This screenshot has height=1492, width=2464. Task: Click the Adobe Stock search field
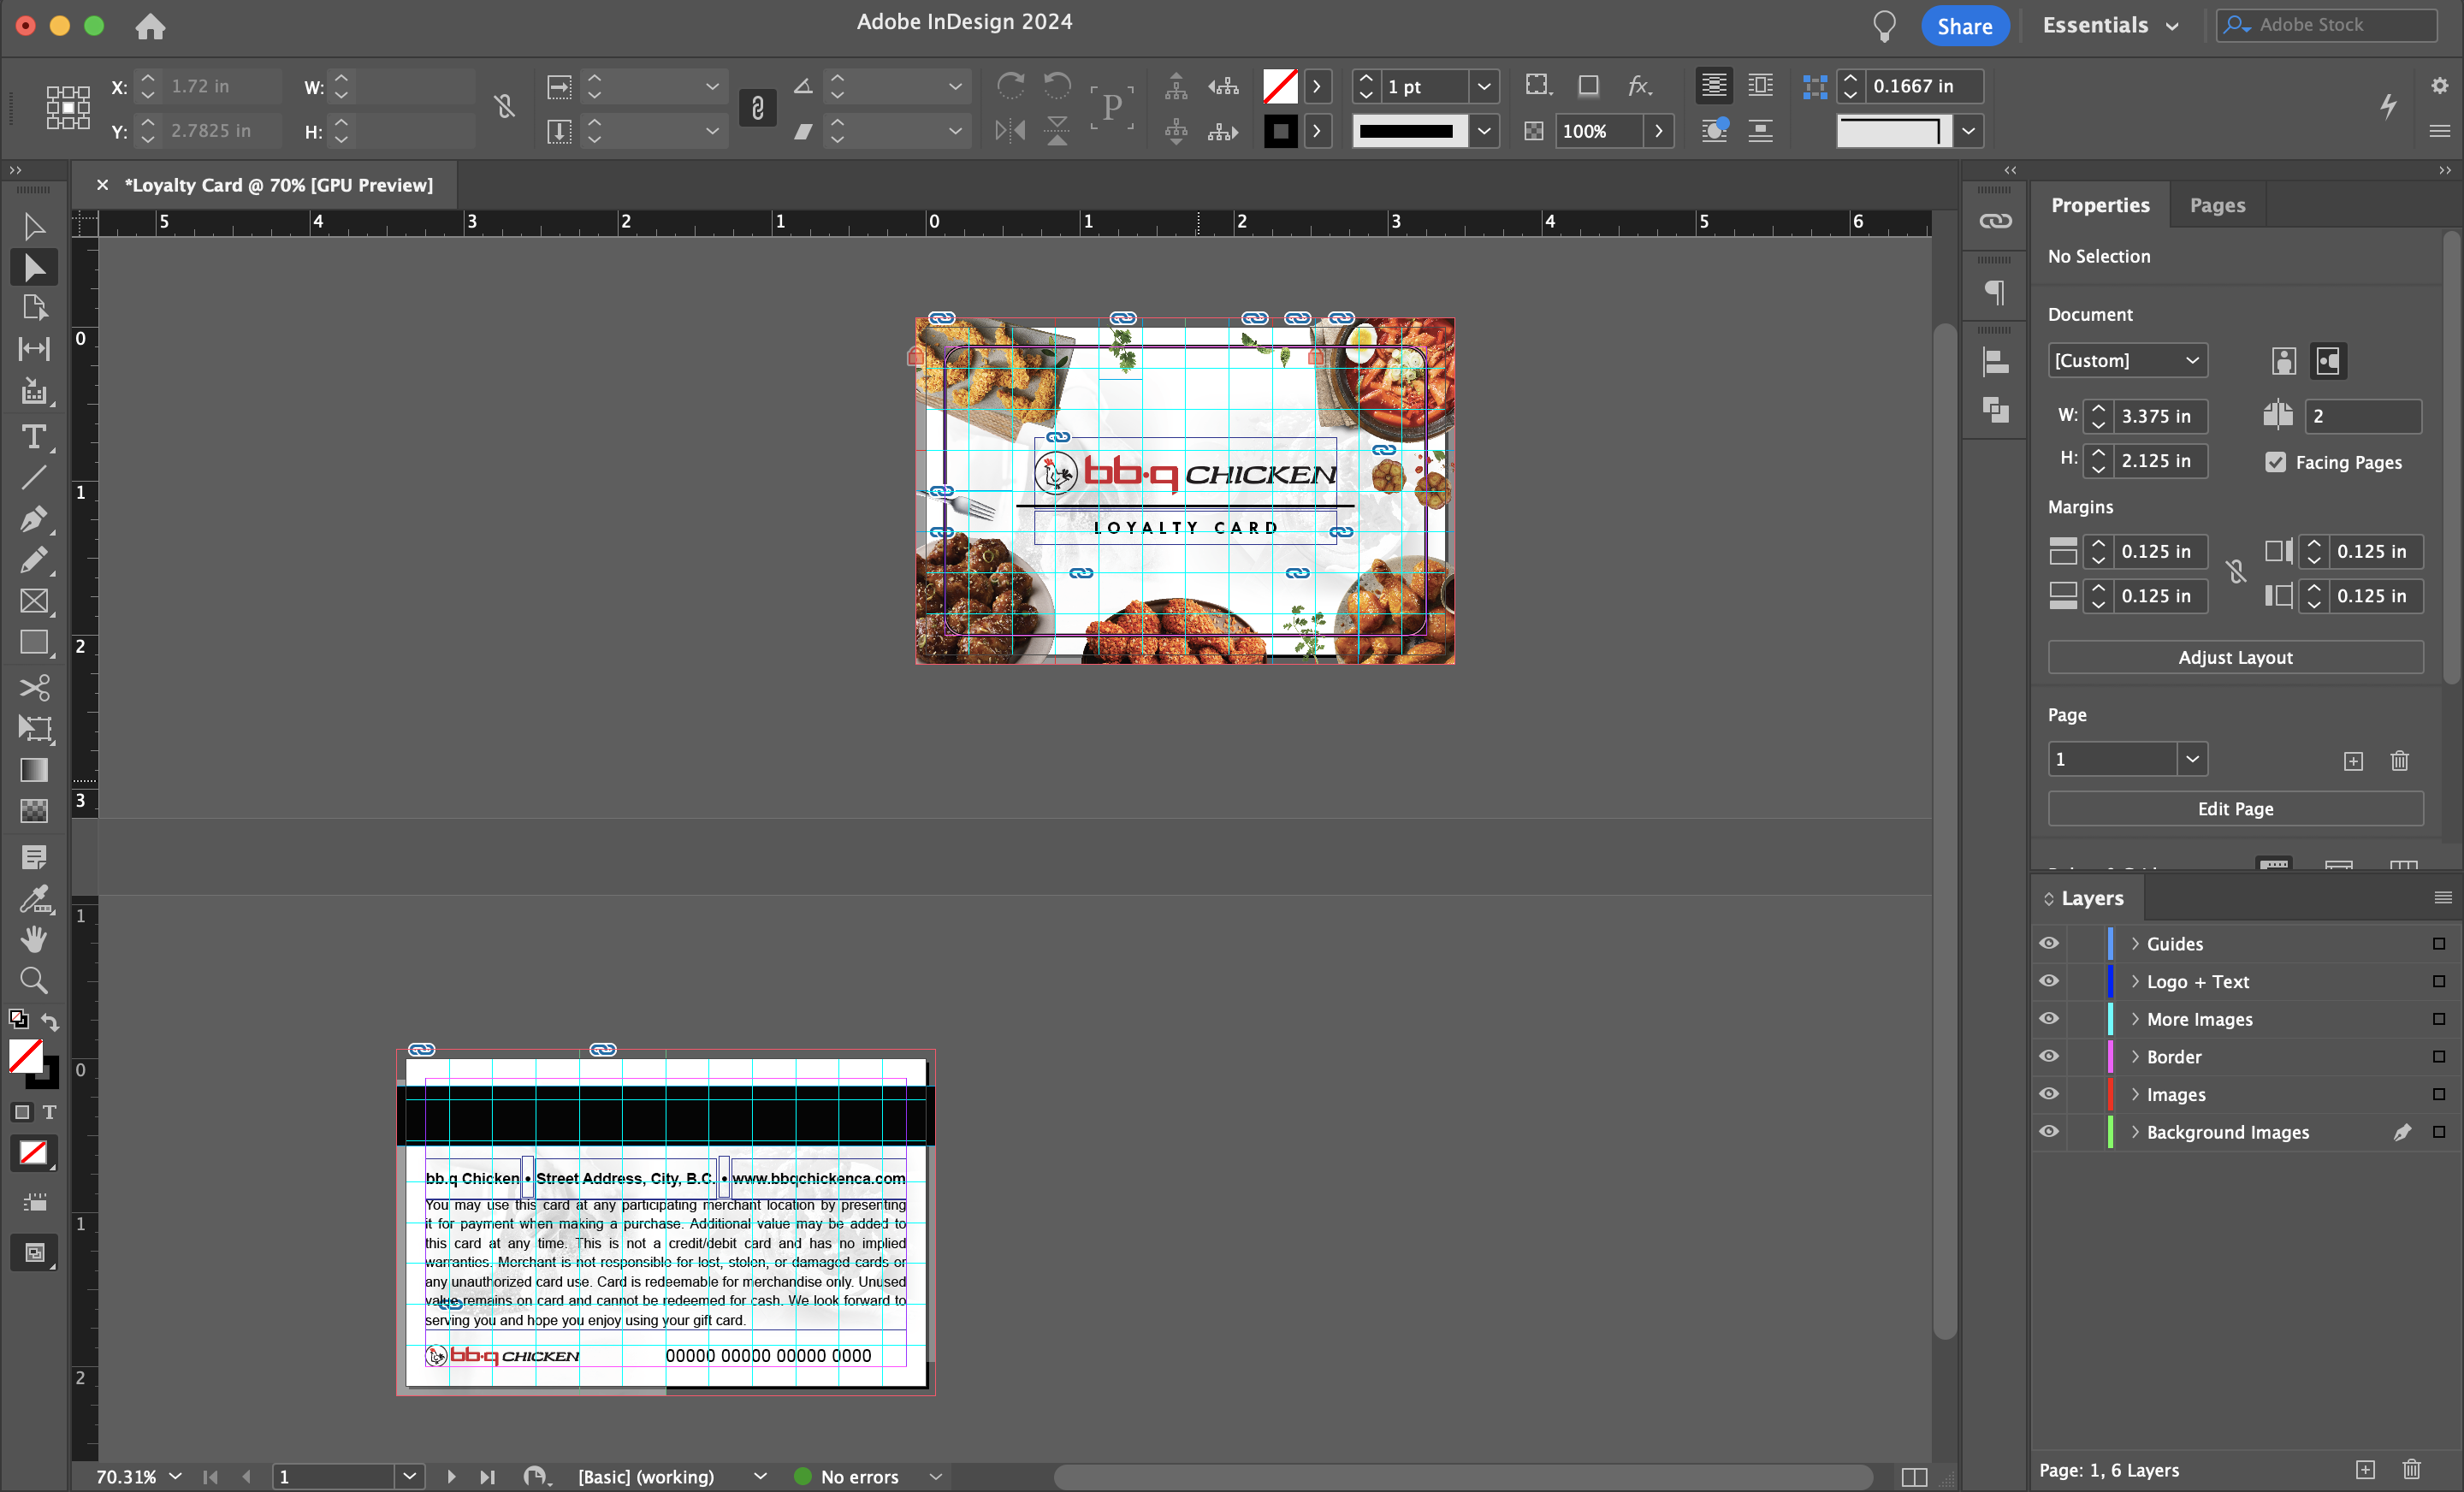pos(2326,25)
